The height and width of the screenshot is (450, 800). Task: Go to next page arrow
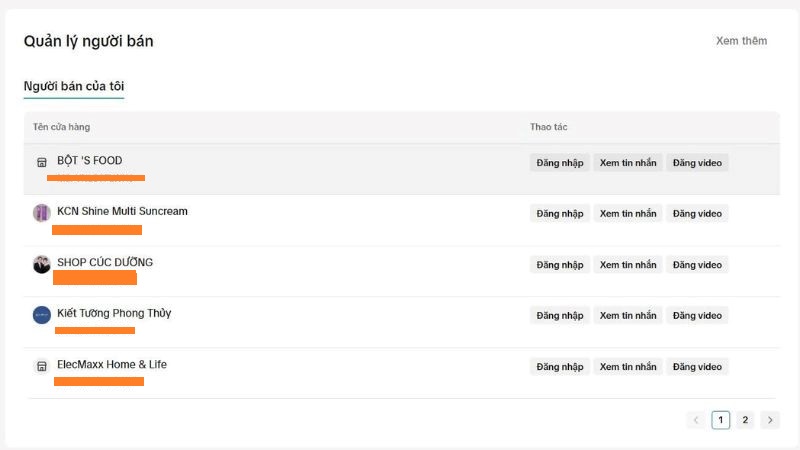tap(769, 420)
